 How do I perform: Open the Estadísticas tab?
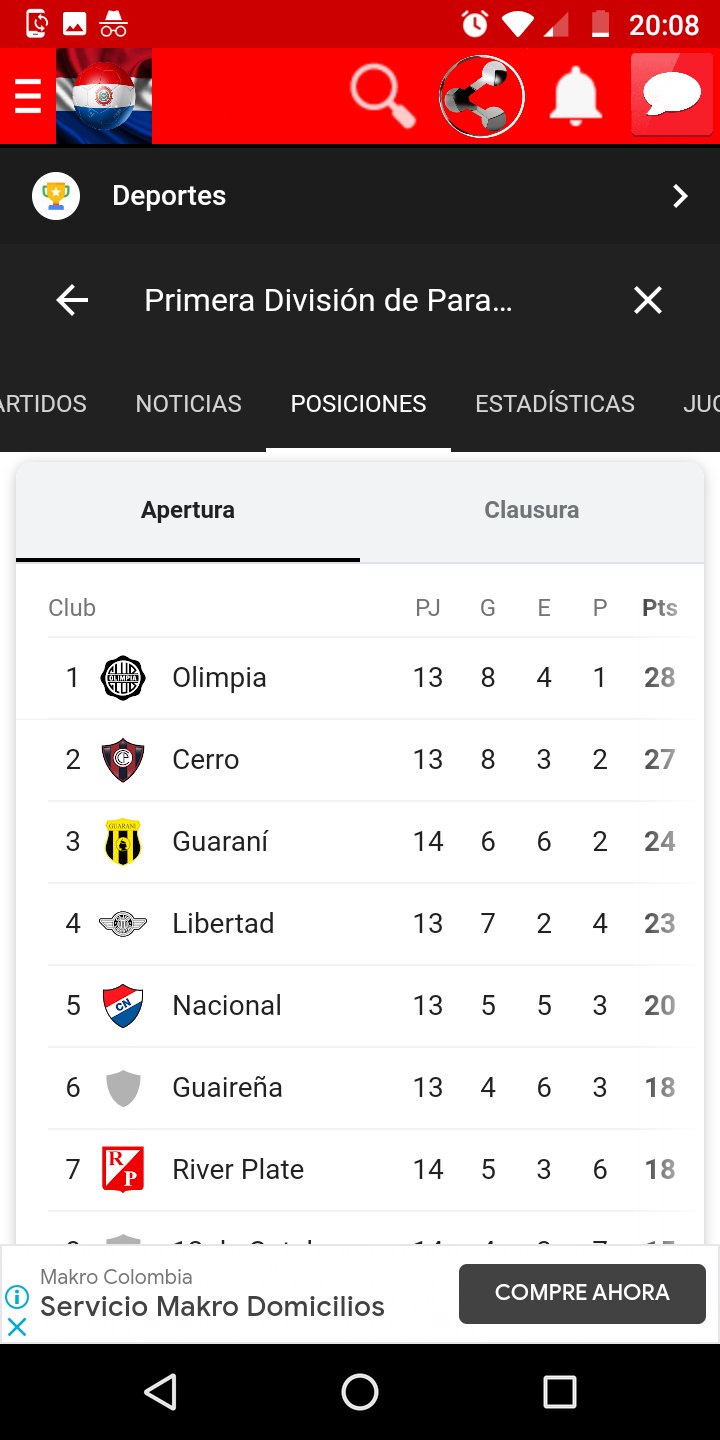click(x=555, y=404)
